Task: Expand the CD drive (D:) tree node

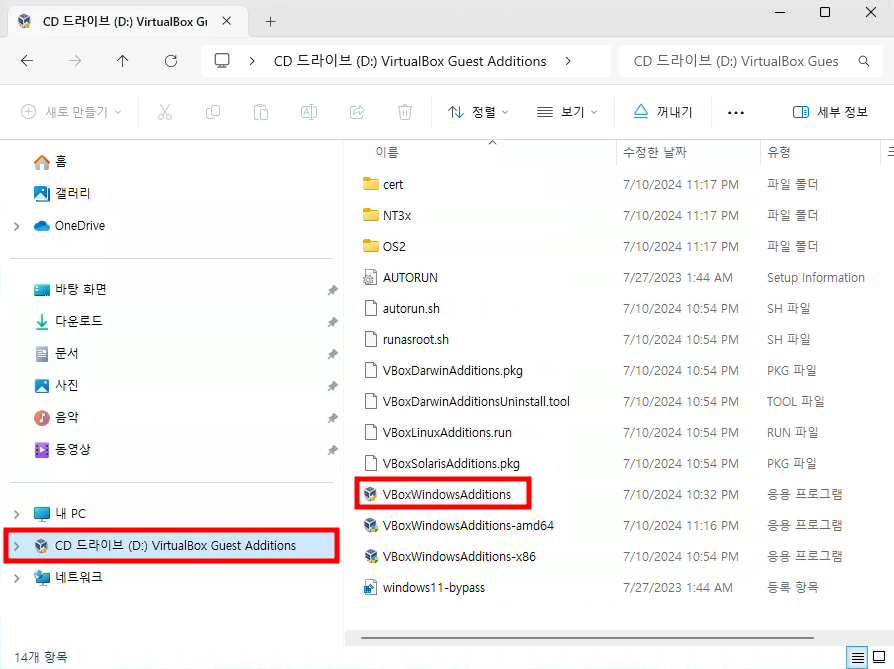Action: (17, 546)
